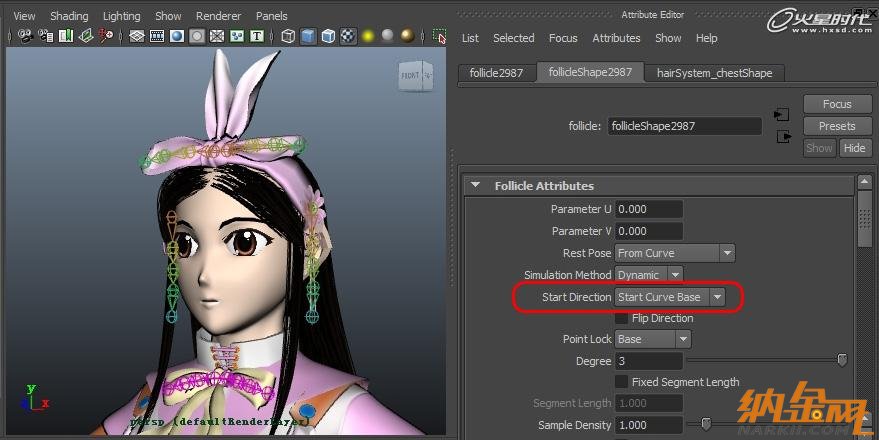Toggle the Resolution Gate blue sphere icon

click(x=177, y=36)
